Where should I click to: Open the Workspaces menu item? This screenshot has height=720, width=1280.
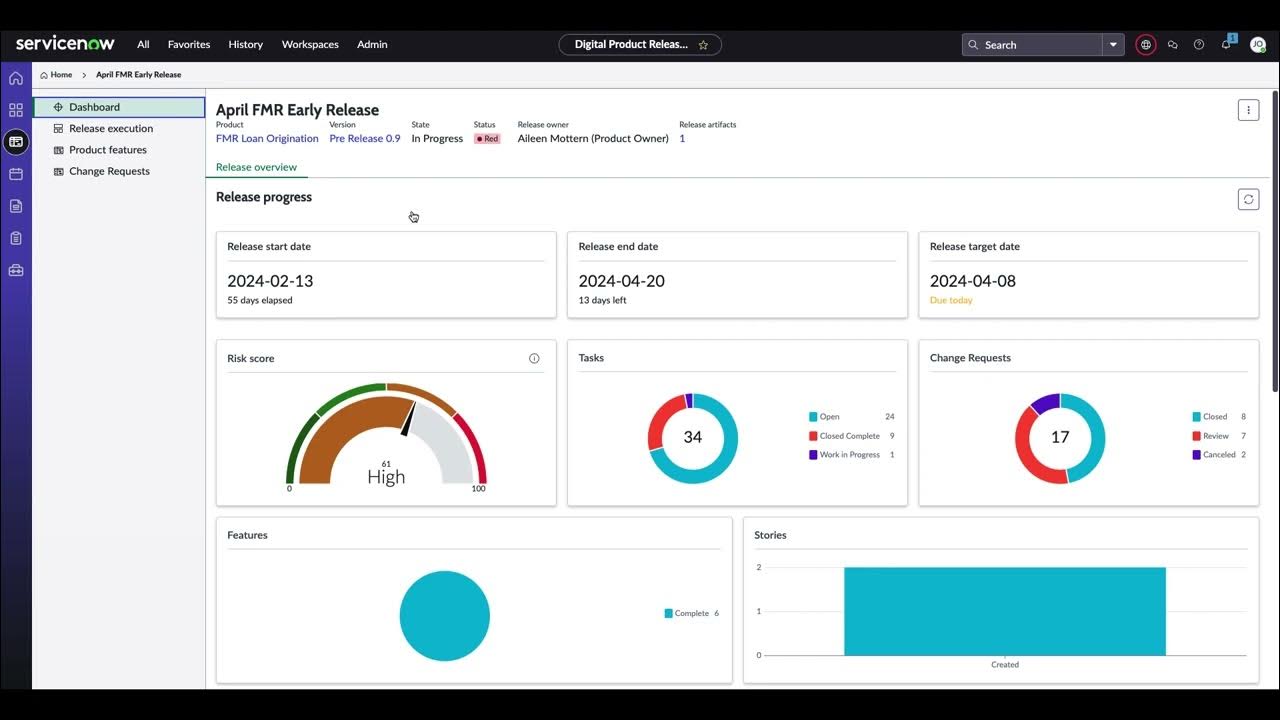[310, 44]
